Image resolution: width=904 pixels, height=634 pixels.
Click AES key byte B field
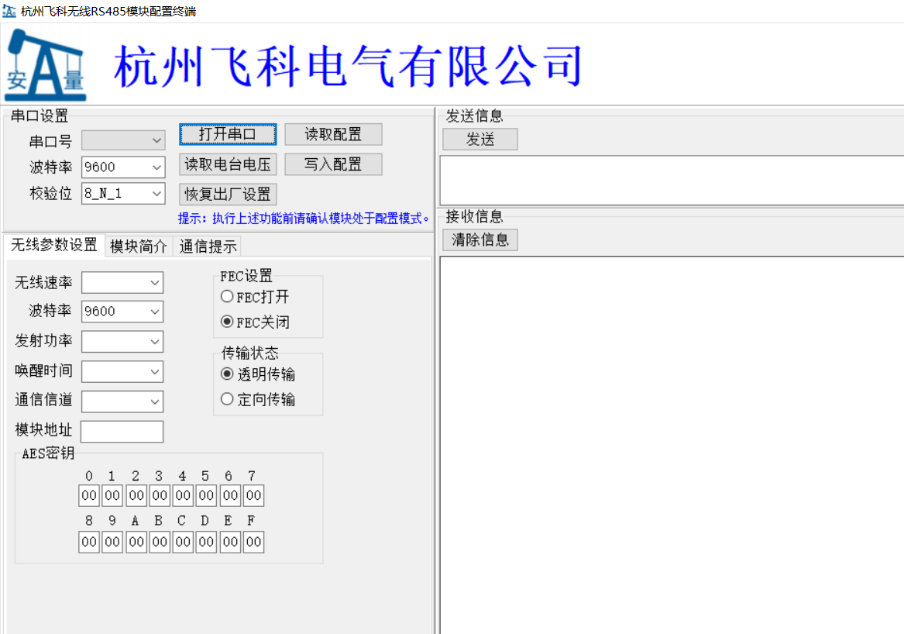(160, 542)
